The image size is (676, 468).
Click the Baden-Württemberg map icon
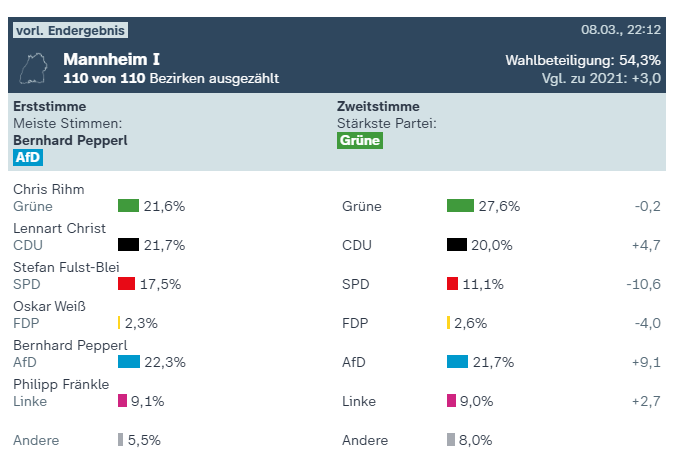tap(36, 67)
